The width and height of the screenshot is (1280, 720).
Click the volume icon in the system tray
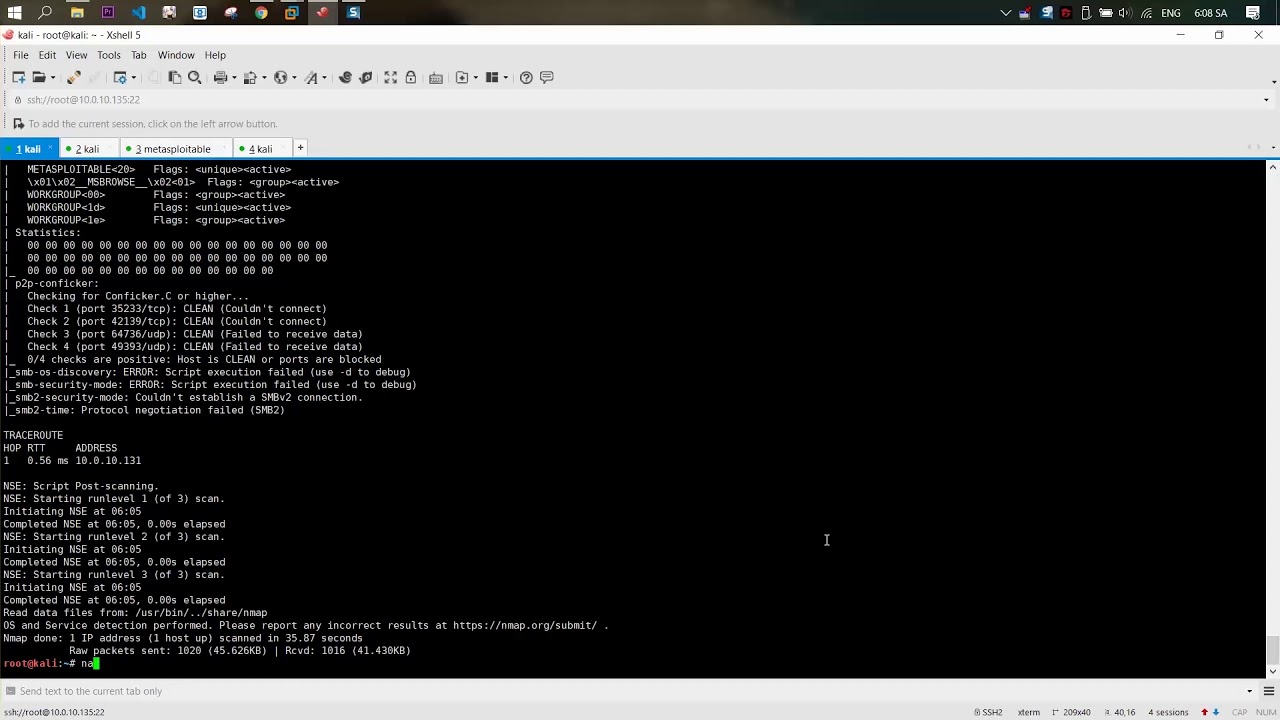(1124, 12)
